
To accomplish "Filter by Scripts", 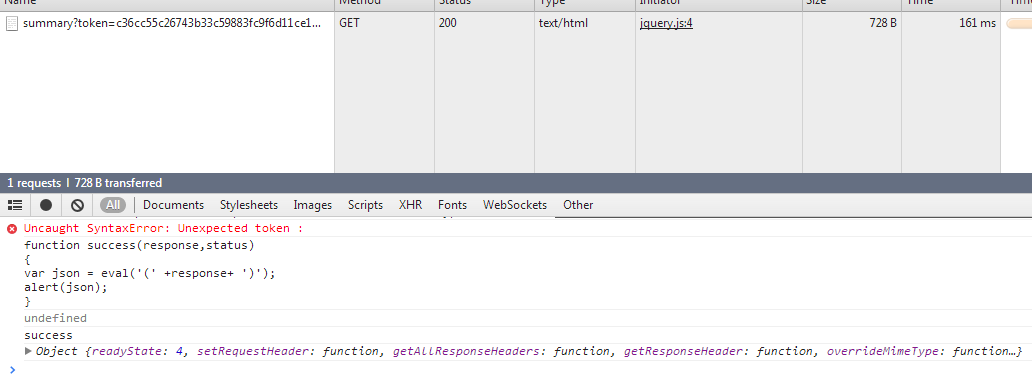I will pyautogui.click(x=365, y=205).
